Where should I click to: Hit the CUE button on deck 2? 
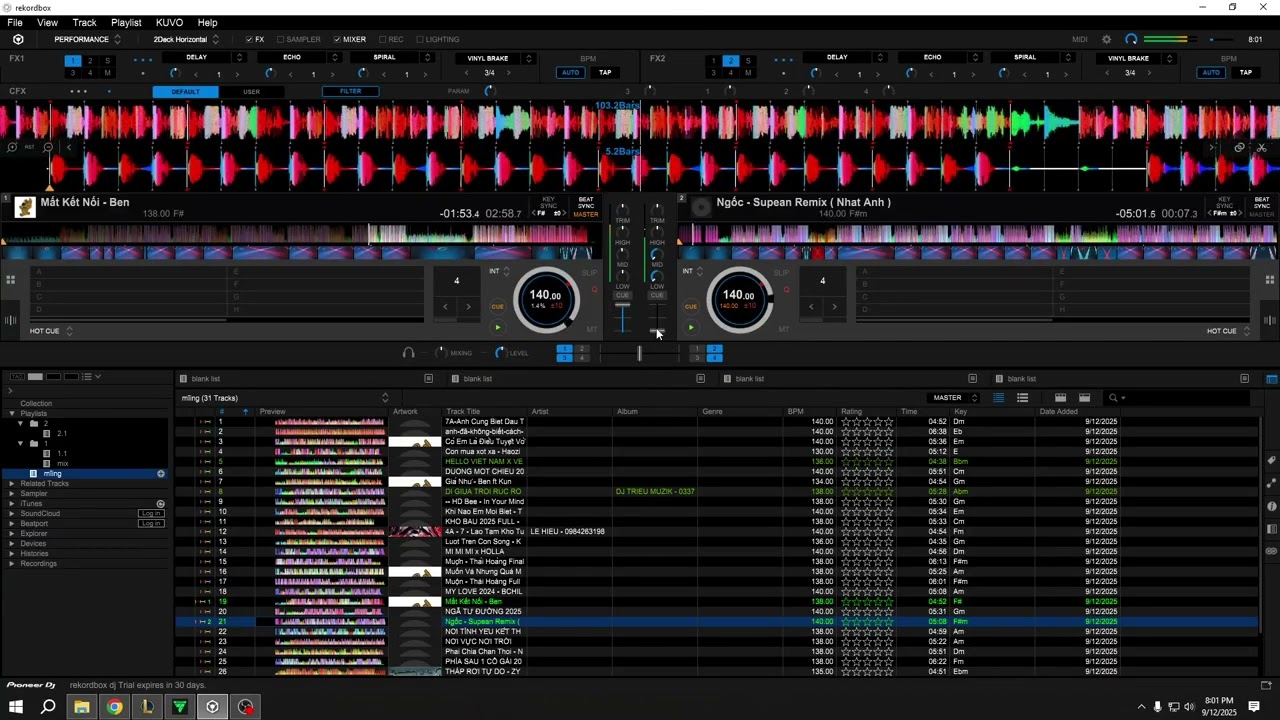click(690, 306)
